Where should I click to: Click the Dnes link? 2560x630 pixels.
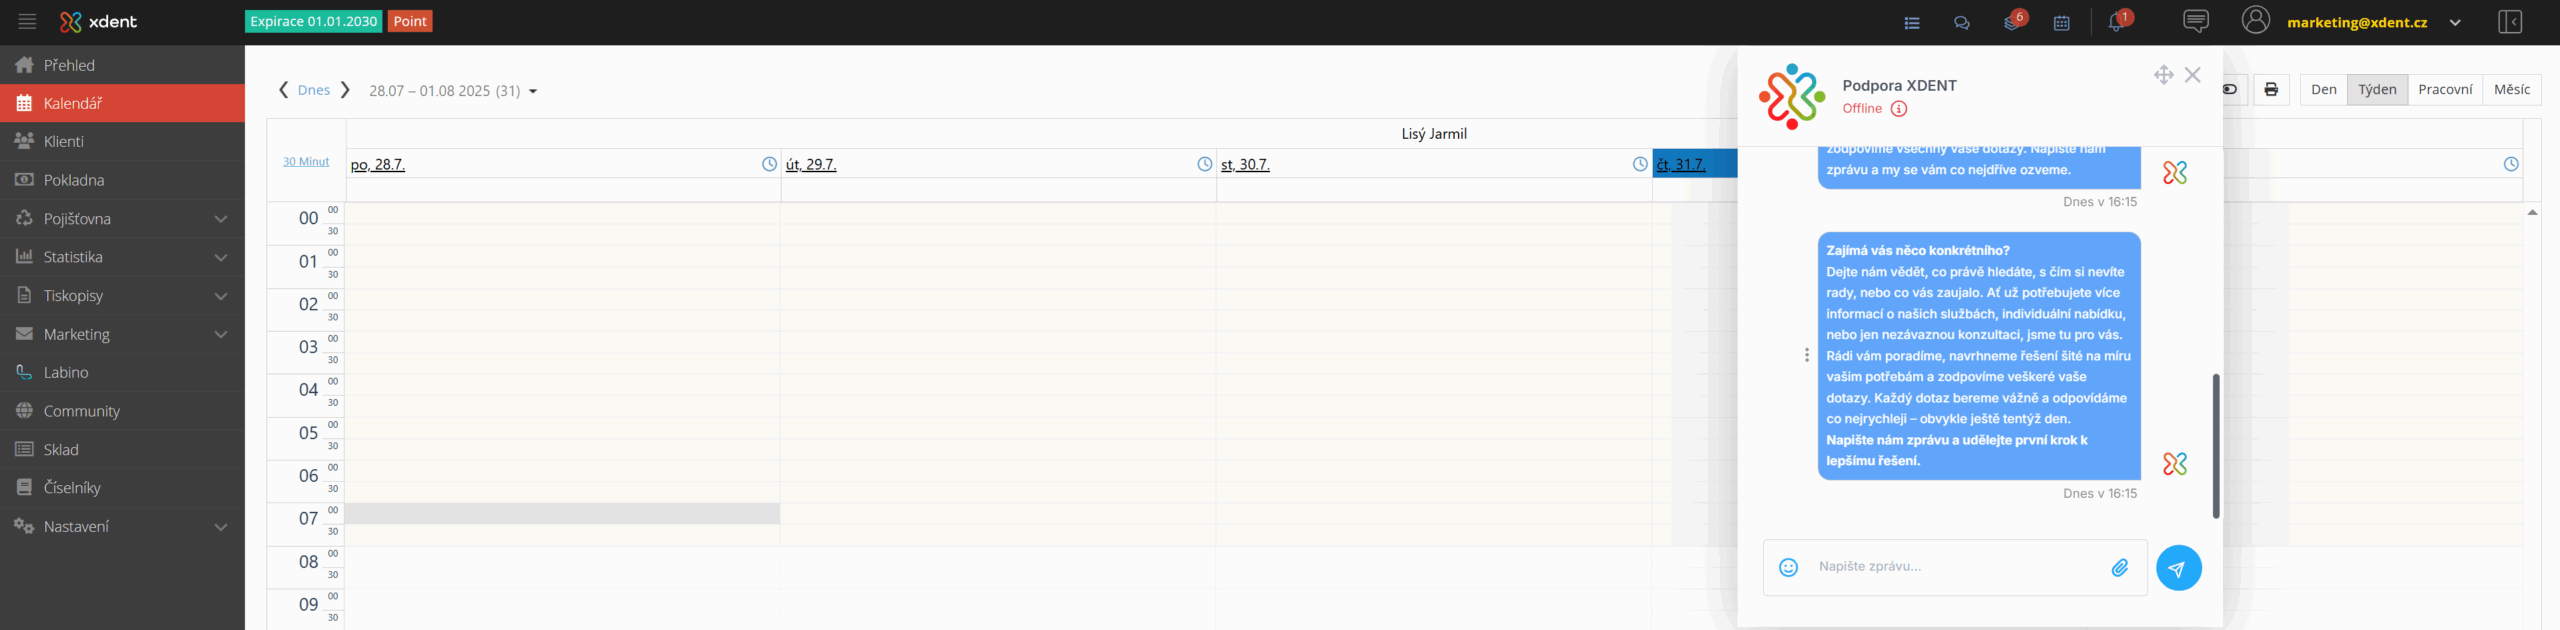[313, 90]
